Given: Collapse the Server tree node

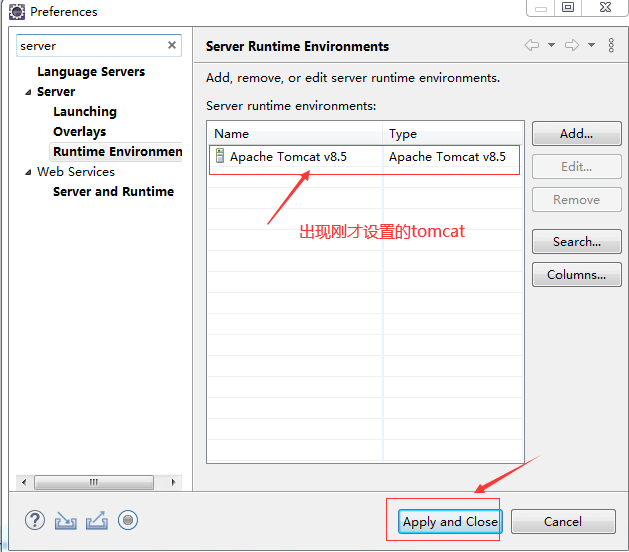Looking at the screenshot, I should point(28,92).
